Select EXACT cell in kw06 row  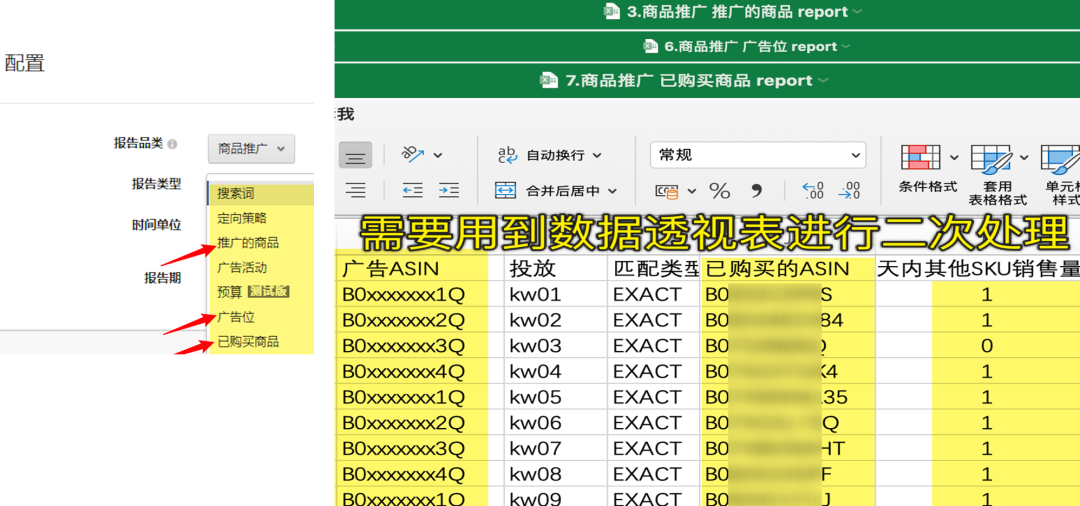[x=653, y=423]
